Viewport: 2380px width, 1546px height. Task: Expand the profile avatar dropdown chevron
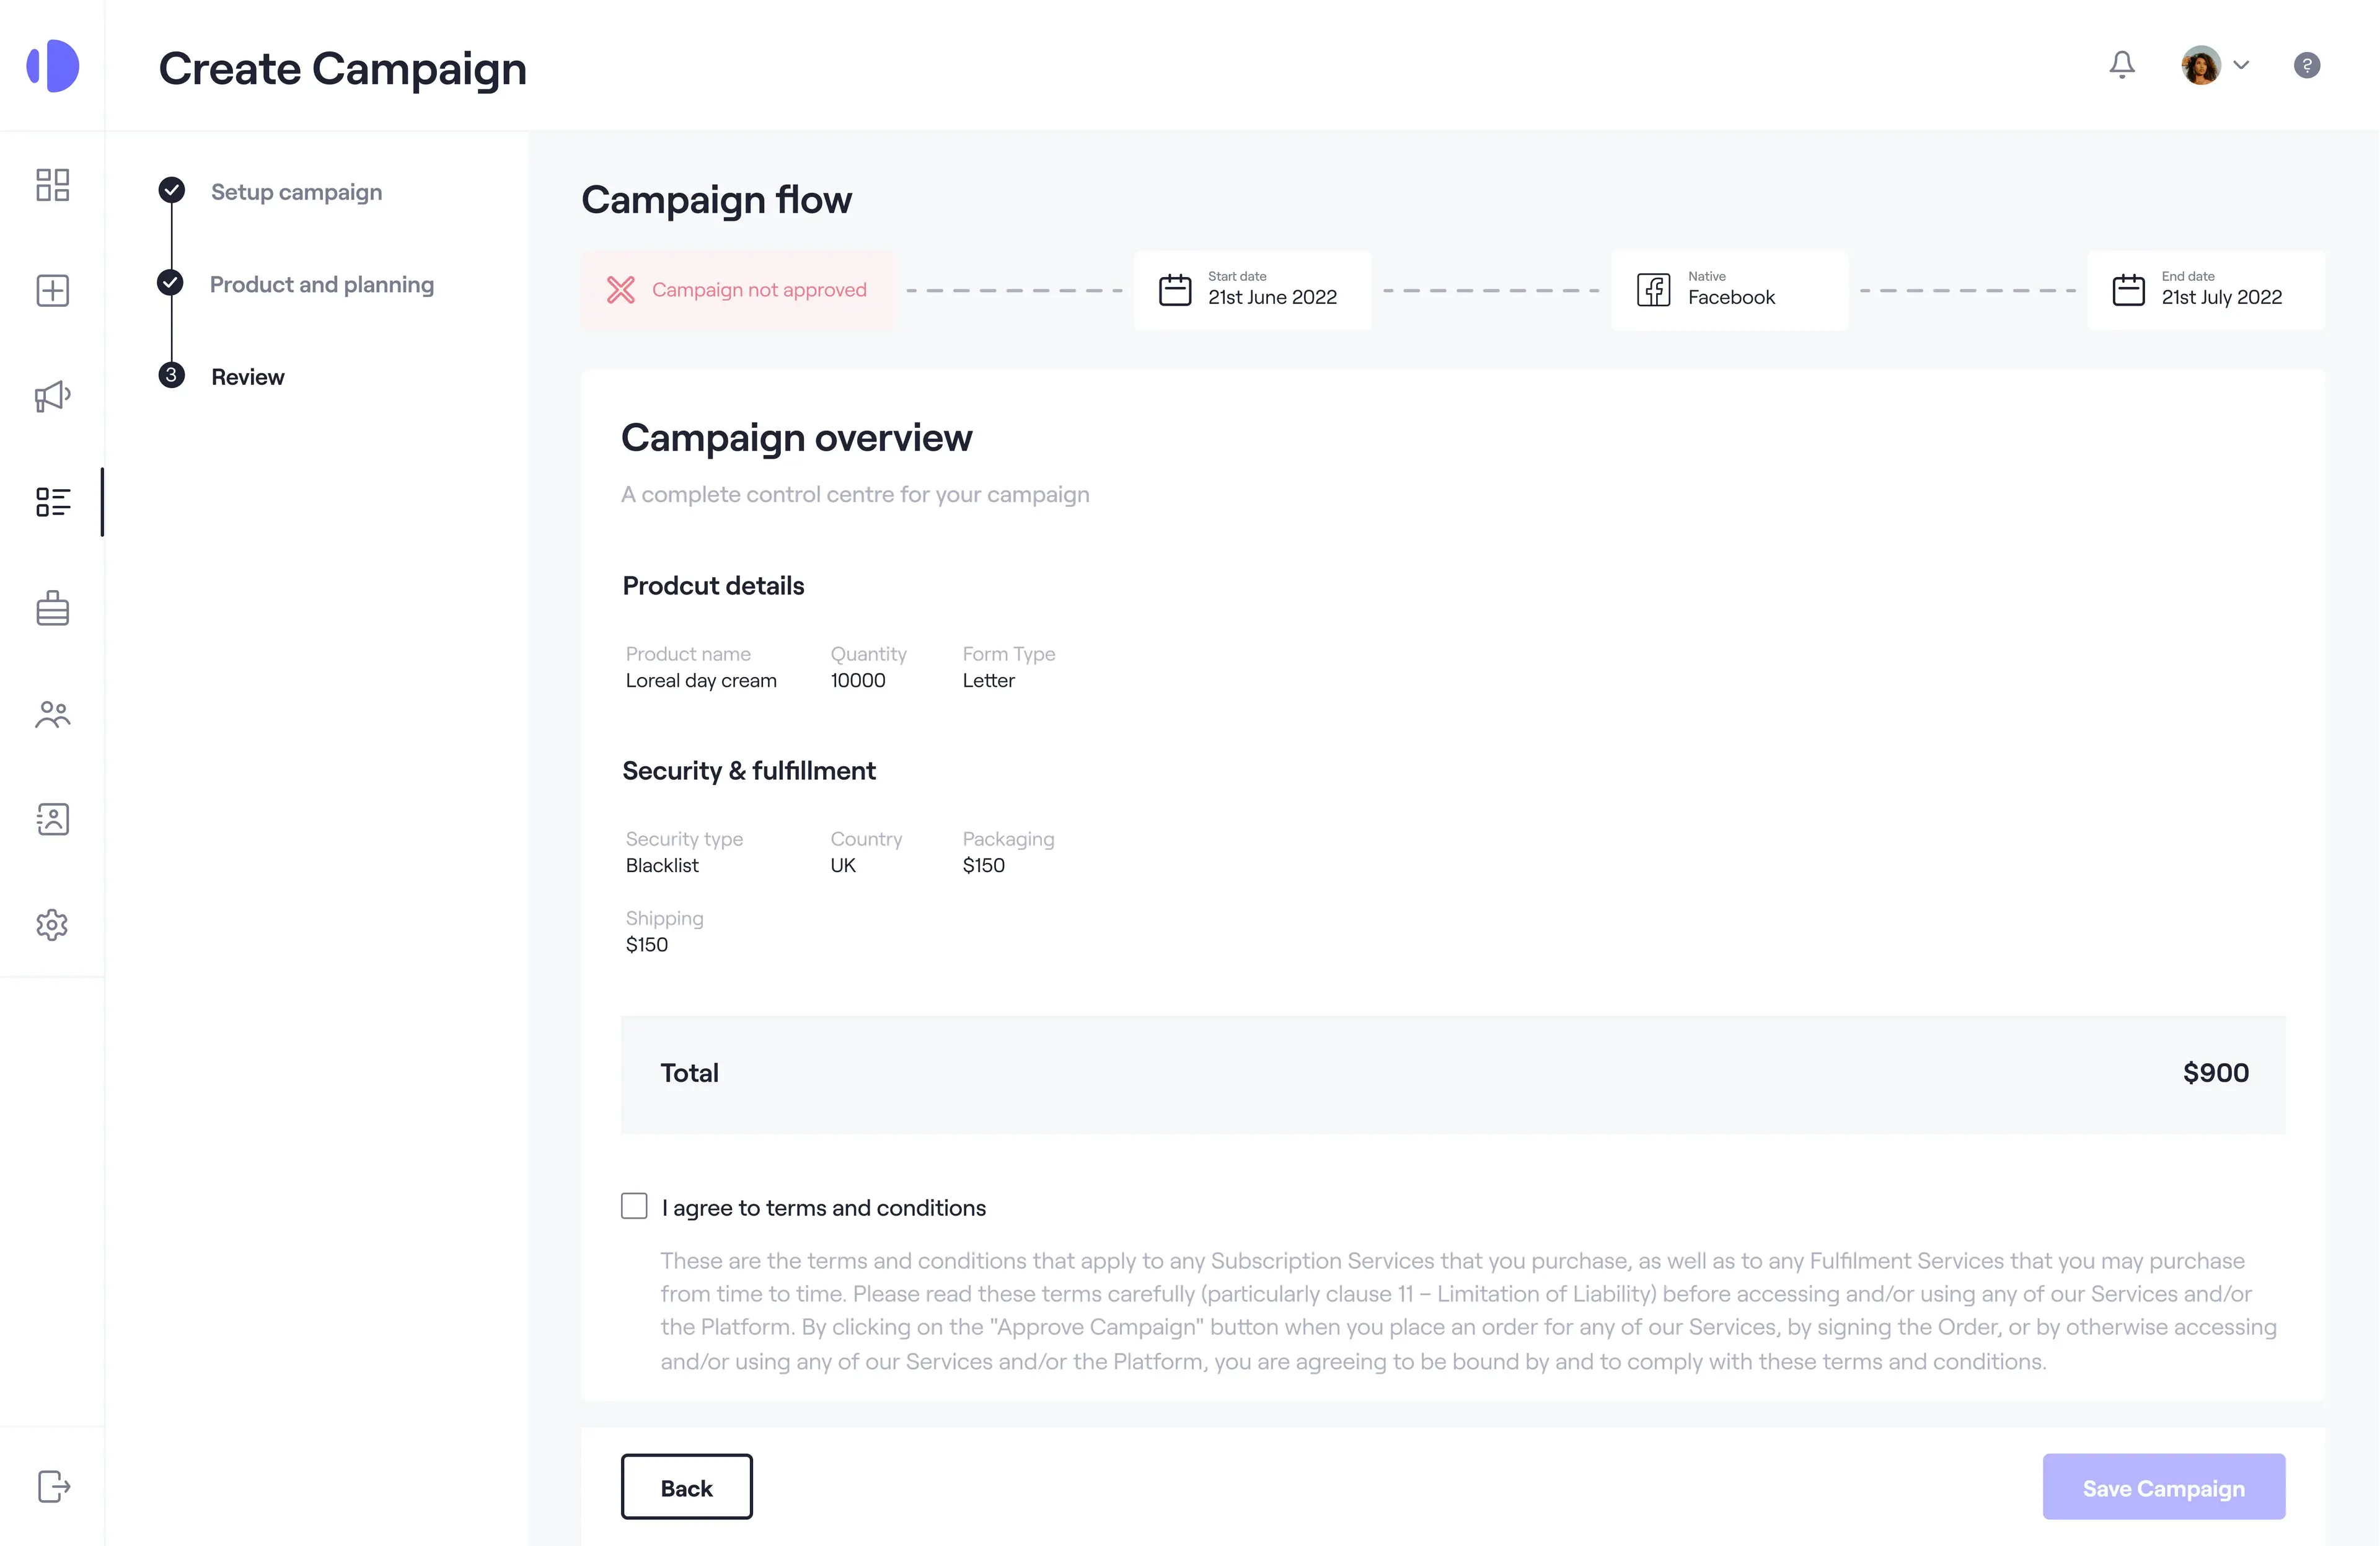pos(2241,65)
